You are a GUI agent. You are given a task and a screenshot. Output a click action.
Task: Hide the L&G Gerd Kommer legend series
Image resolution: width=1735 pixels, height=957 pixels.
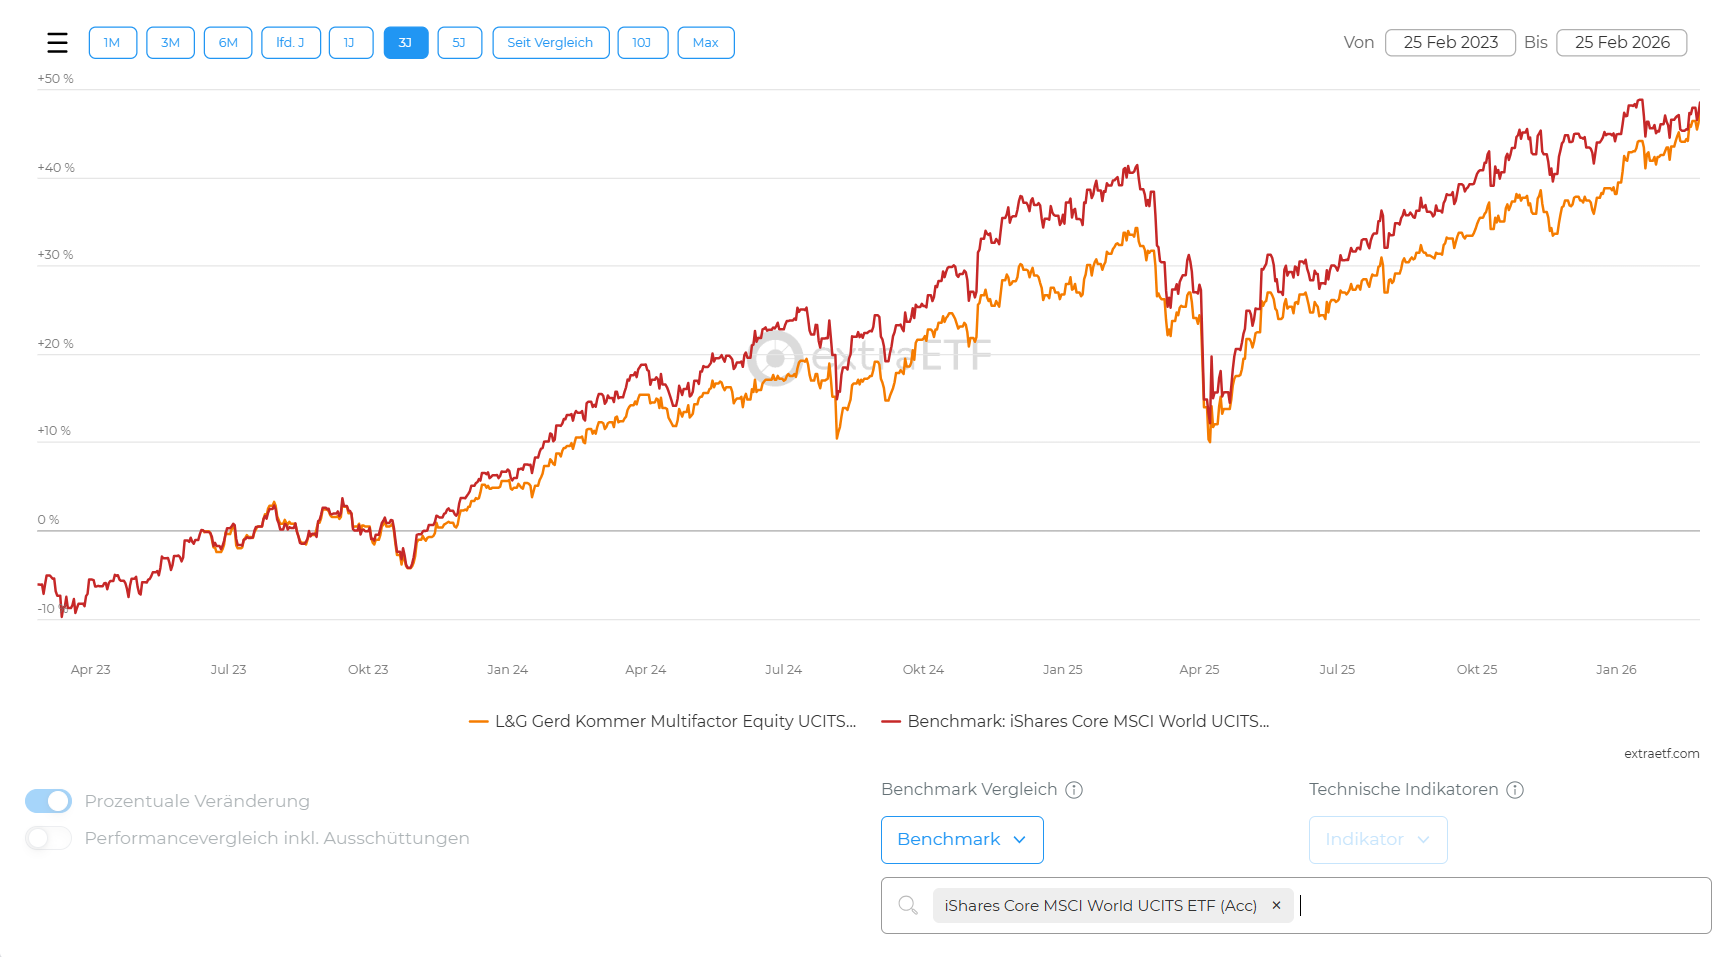point(675,721)
